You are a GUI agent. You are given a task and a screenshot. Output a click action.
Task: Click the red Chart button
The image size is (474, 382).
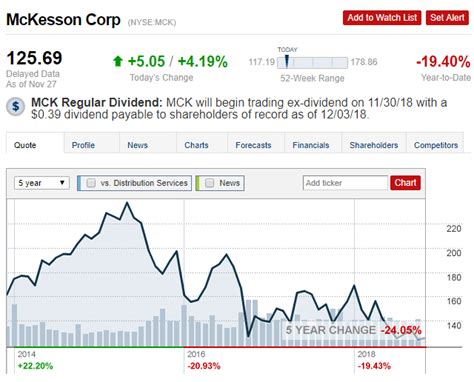coord(405,183)
